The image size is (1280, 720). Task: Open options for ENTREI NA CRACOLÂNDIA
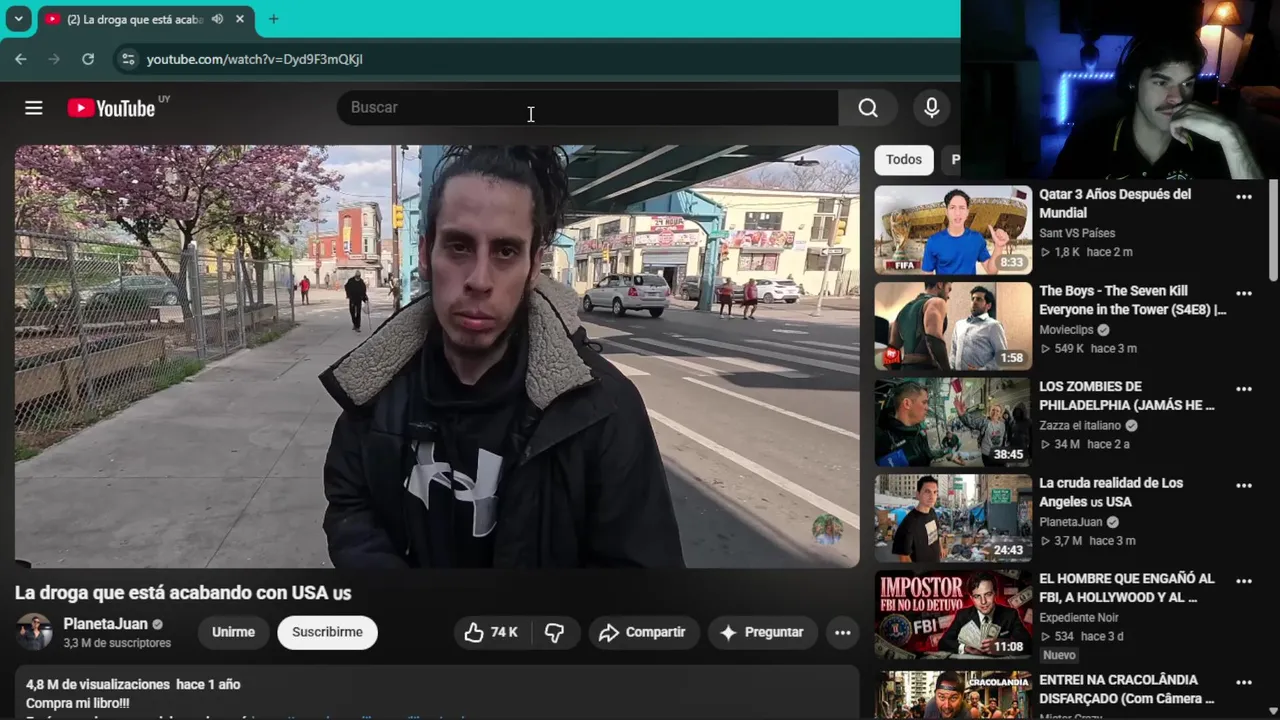point(1244,682)
